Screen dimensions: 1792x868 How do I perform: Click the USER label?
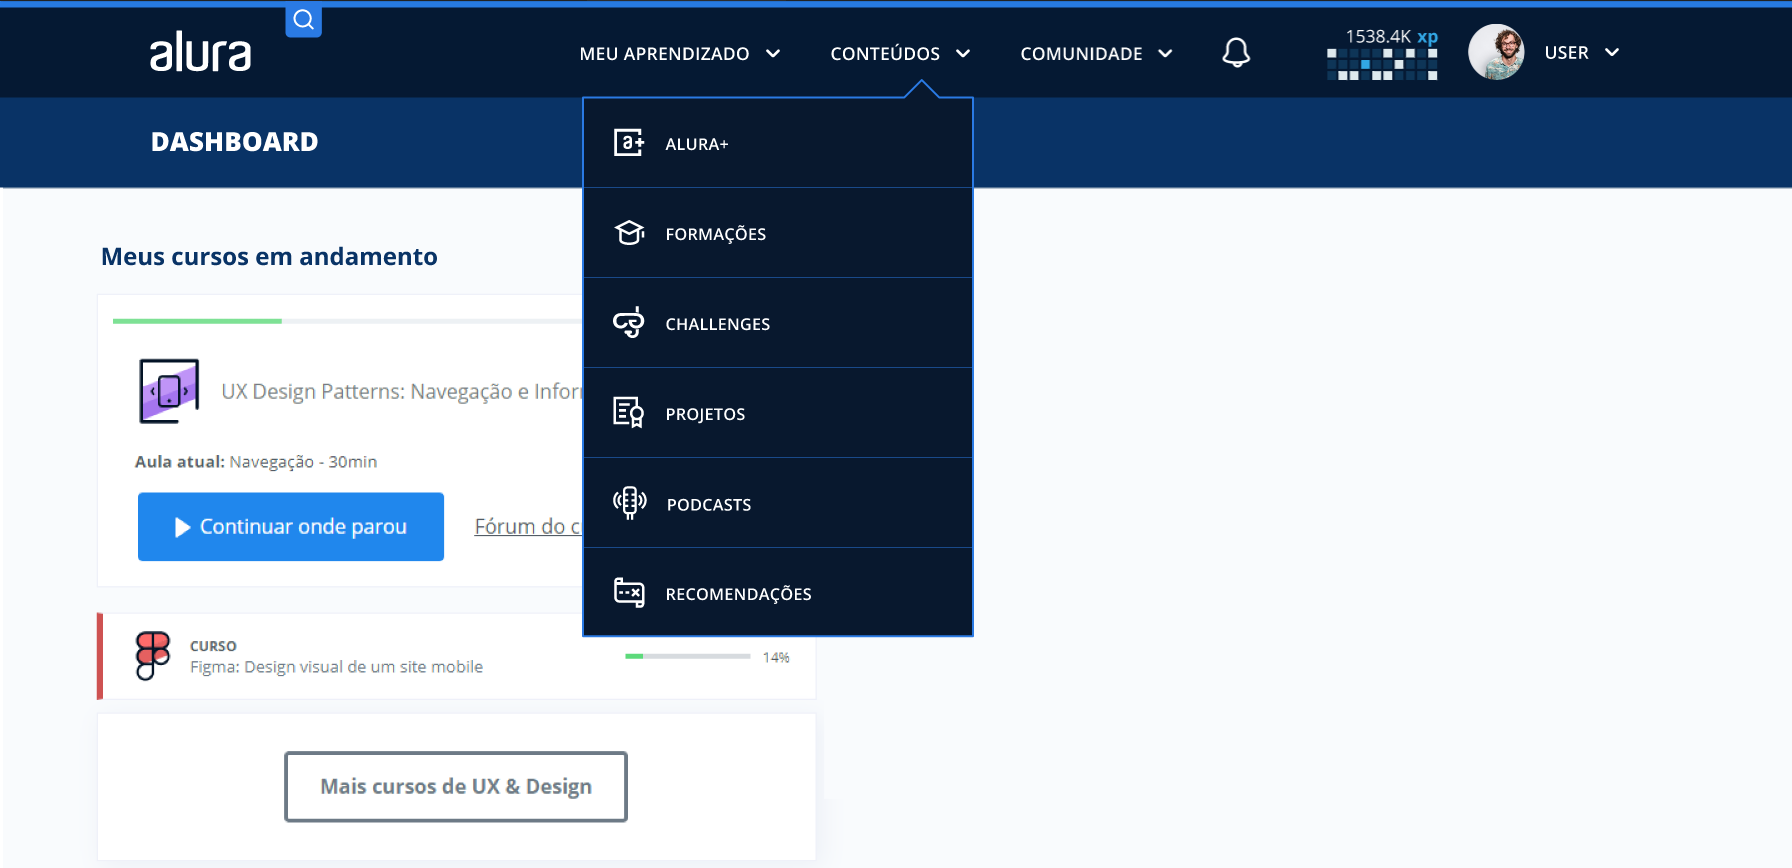pos(1566,52)
